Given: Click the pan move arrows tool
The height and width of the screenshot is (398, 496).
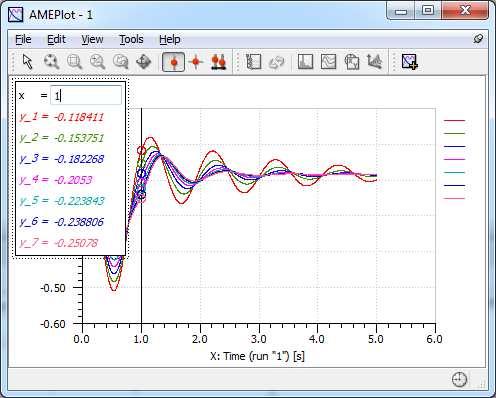Looking at the screenshot, I should click(144, 62).
